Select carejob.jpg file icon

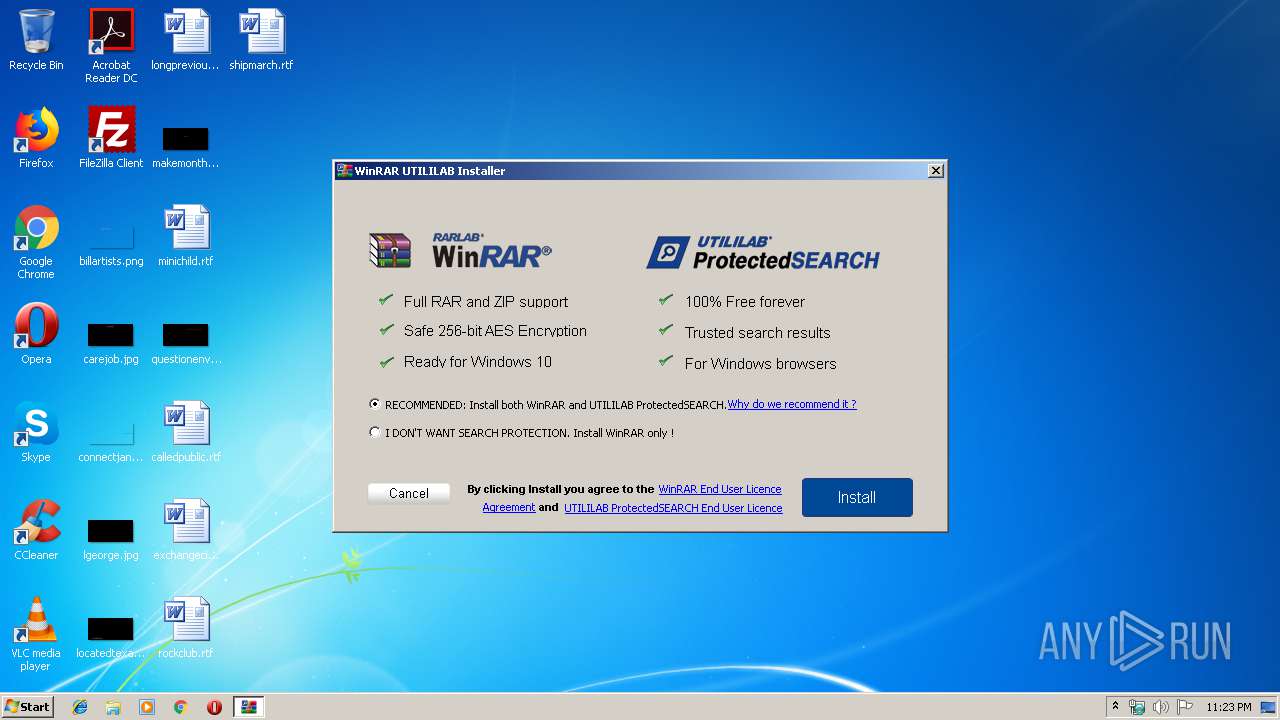[111, 343]
